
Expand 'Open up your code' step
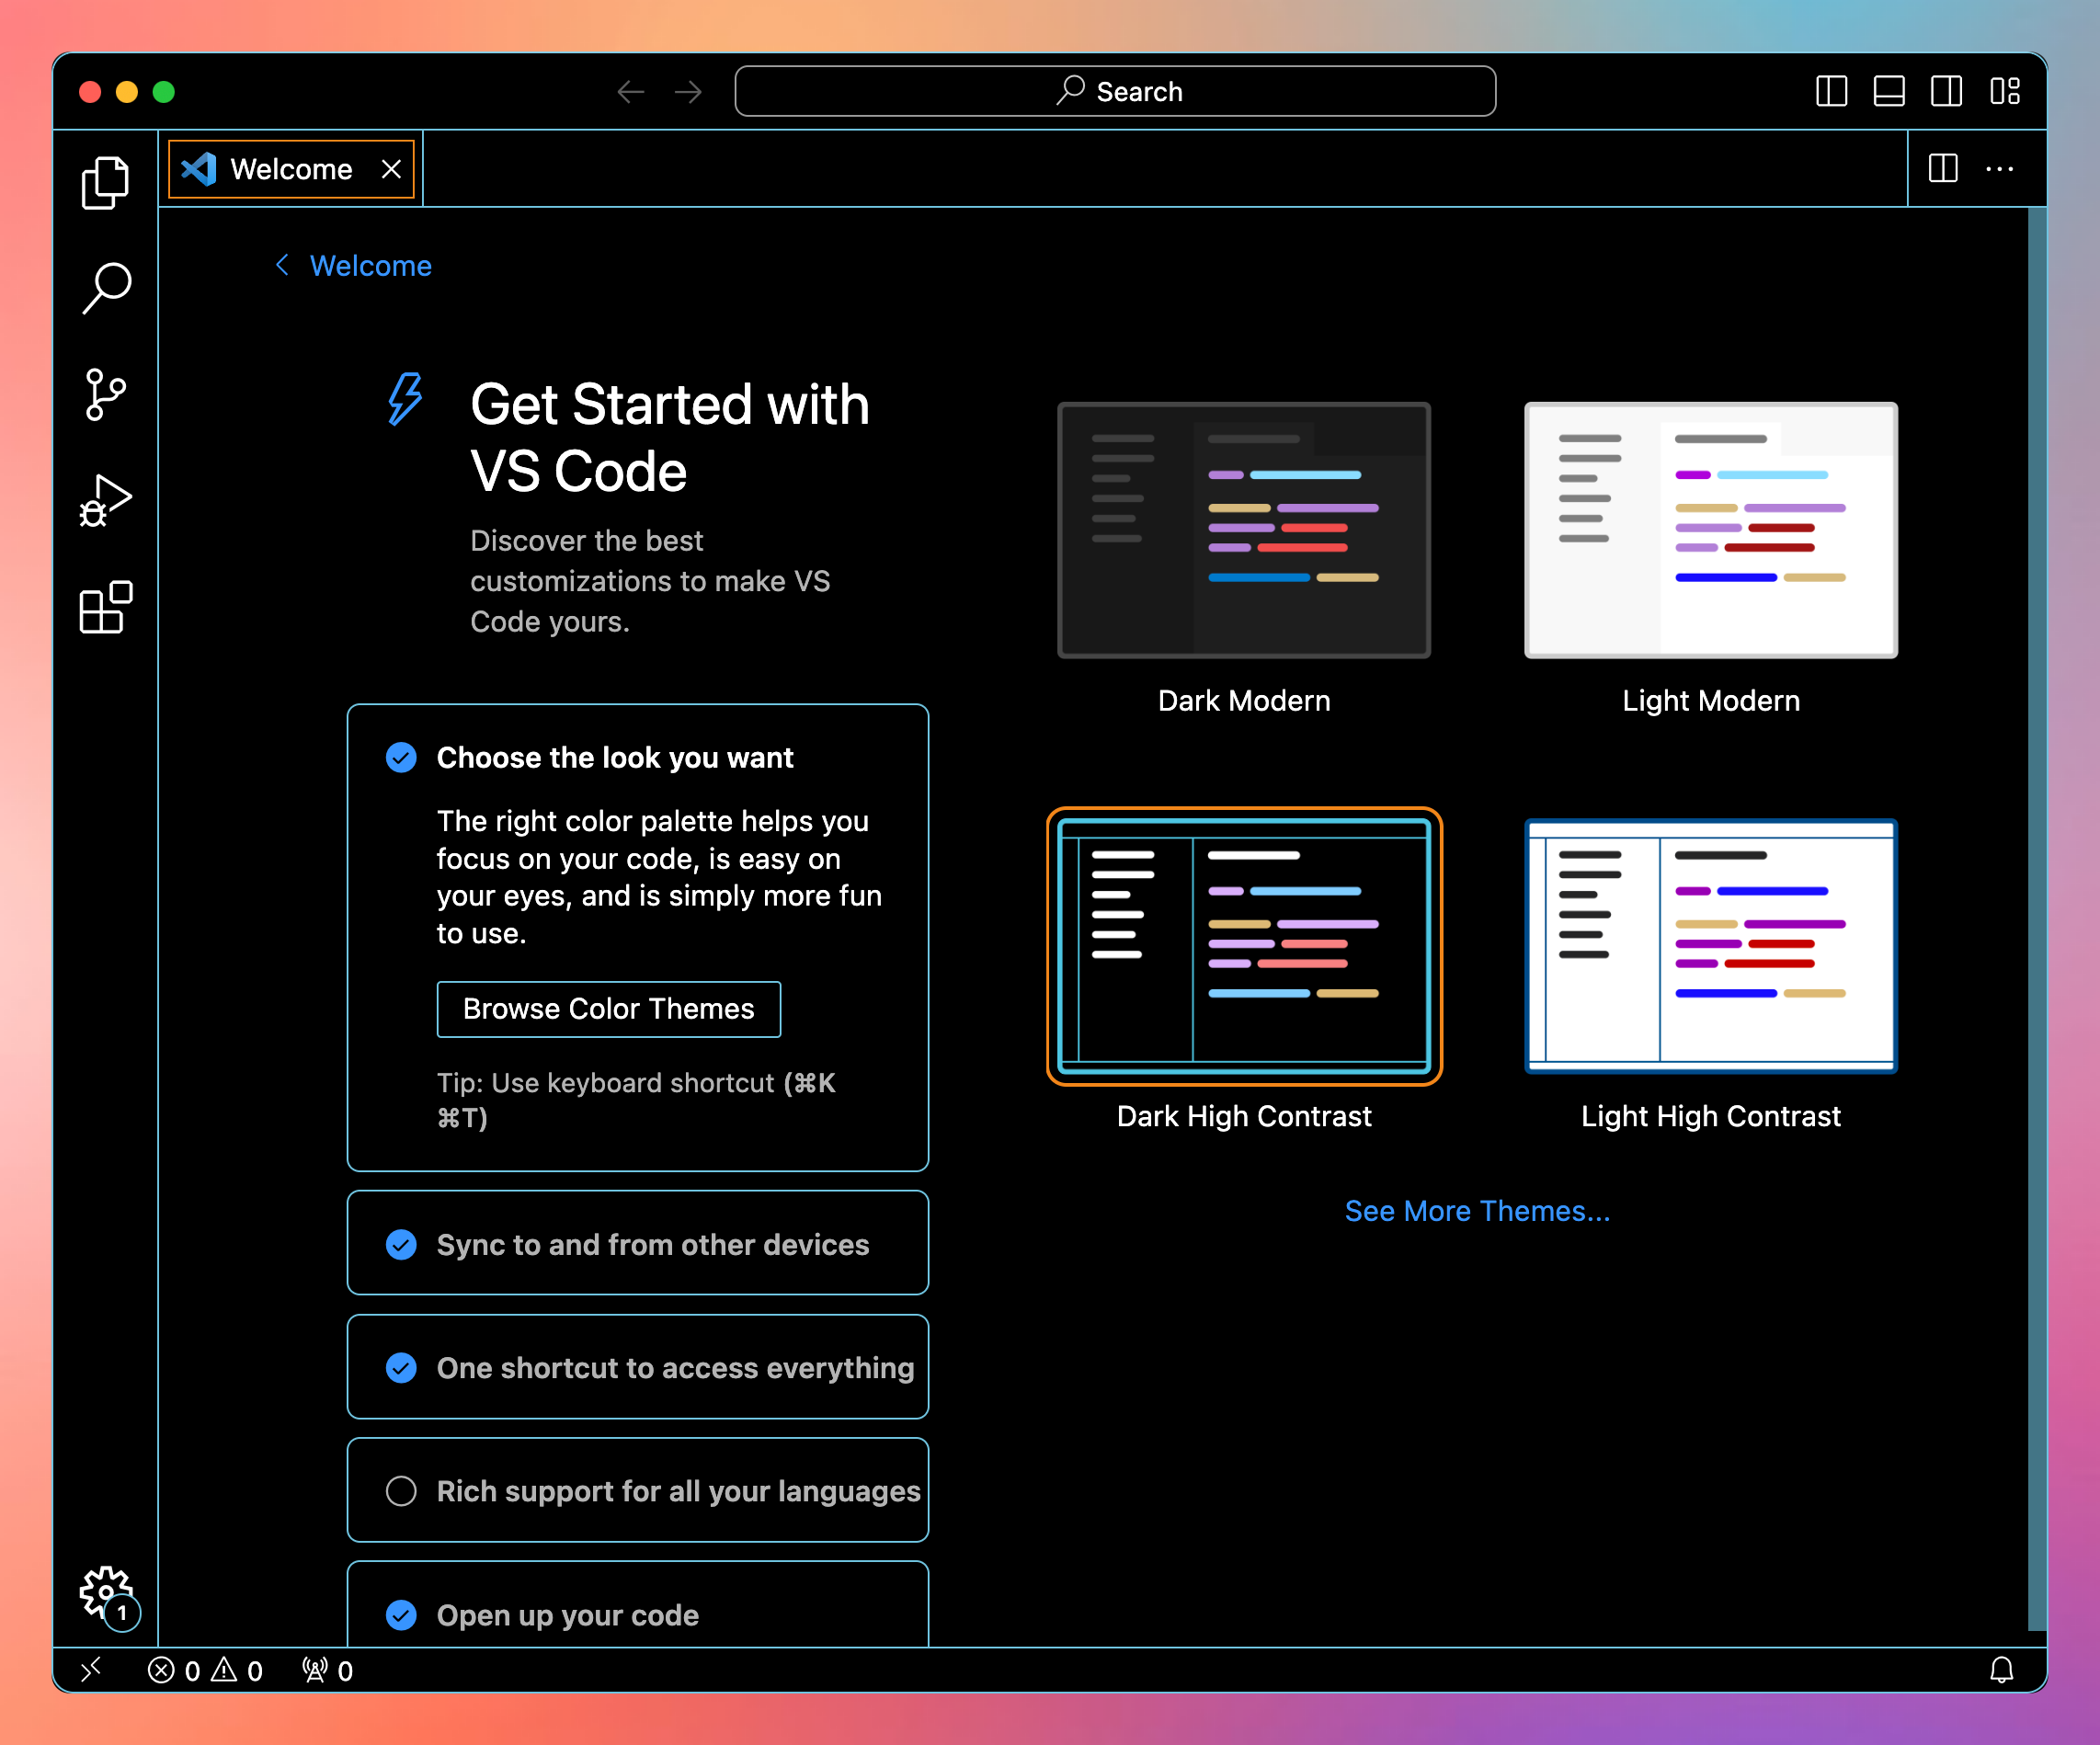point(567,1615)
